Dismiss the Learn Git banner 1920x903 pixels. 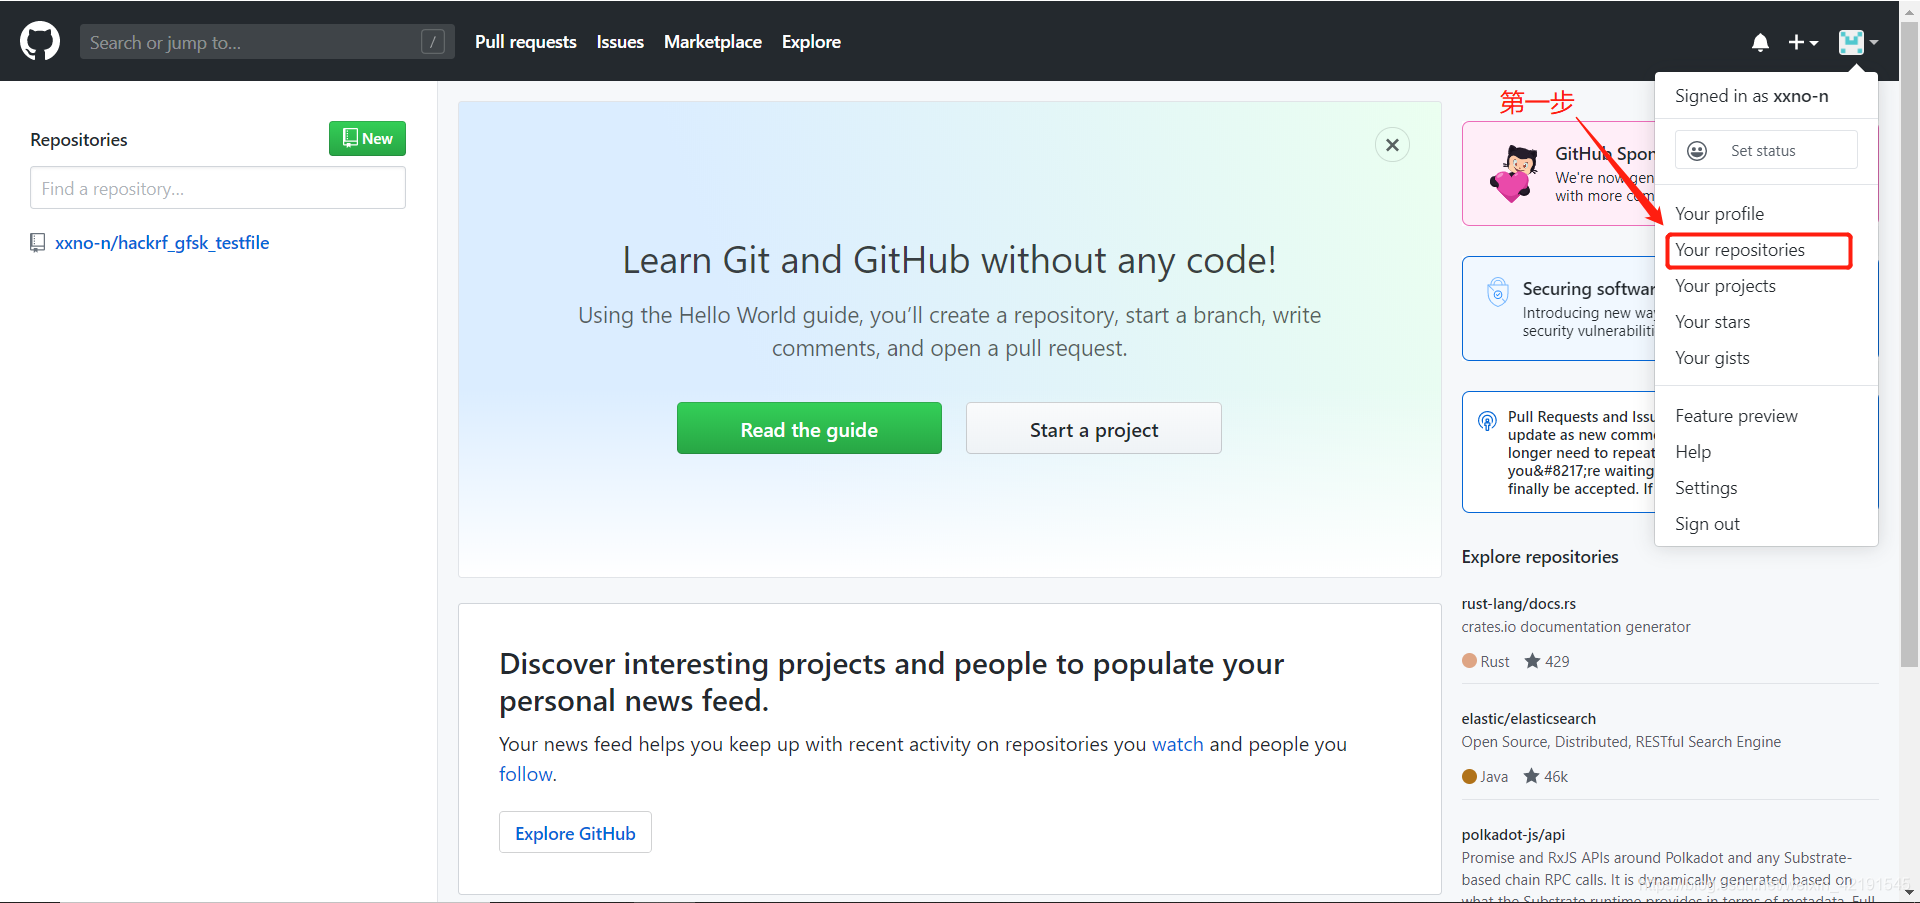[1392, 145]
